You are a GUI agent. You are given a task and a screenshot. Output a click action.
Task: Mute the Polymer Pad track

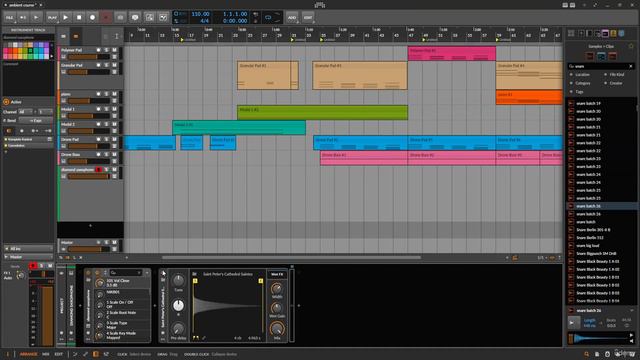[x=114, y=50]
